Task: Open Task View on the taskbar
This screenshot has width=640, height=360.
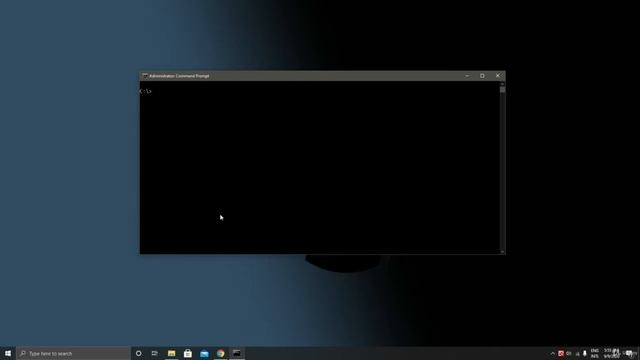Action: pos(155,353)
